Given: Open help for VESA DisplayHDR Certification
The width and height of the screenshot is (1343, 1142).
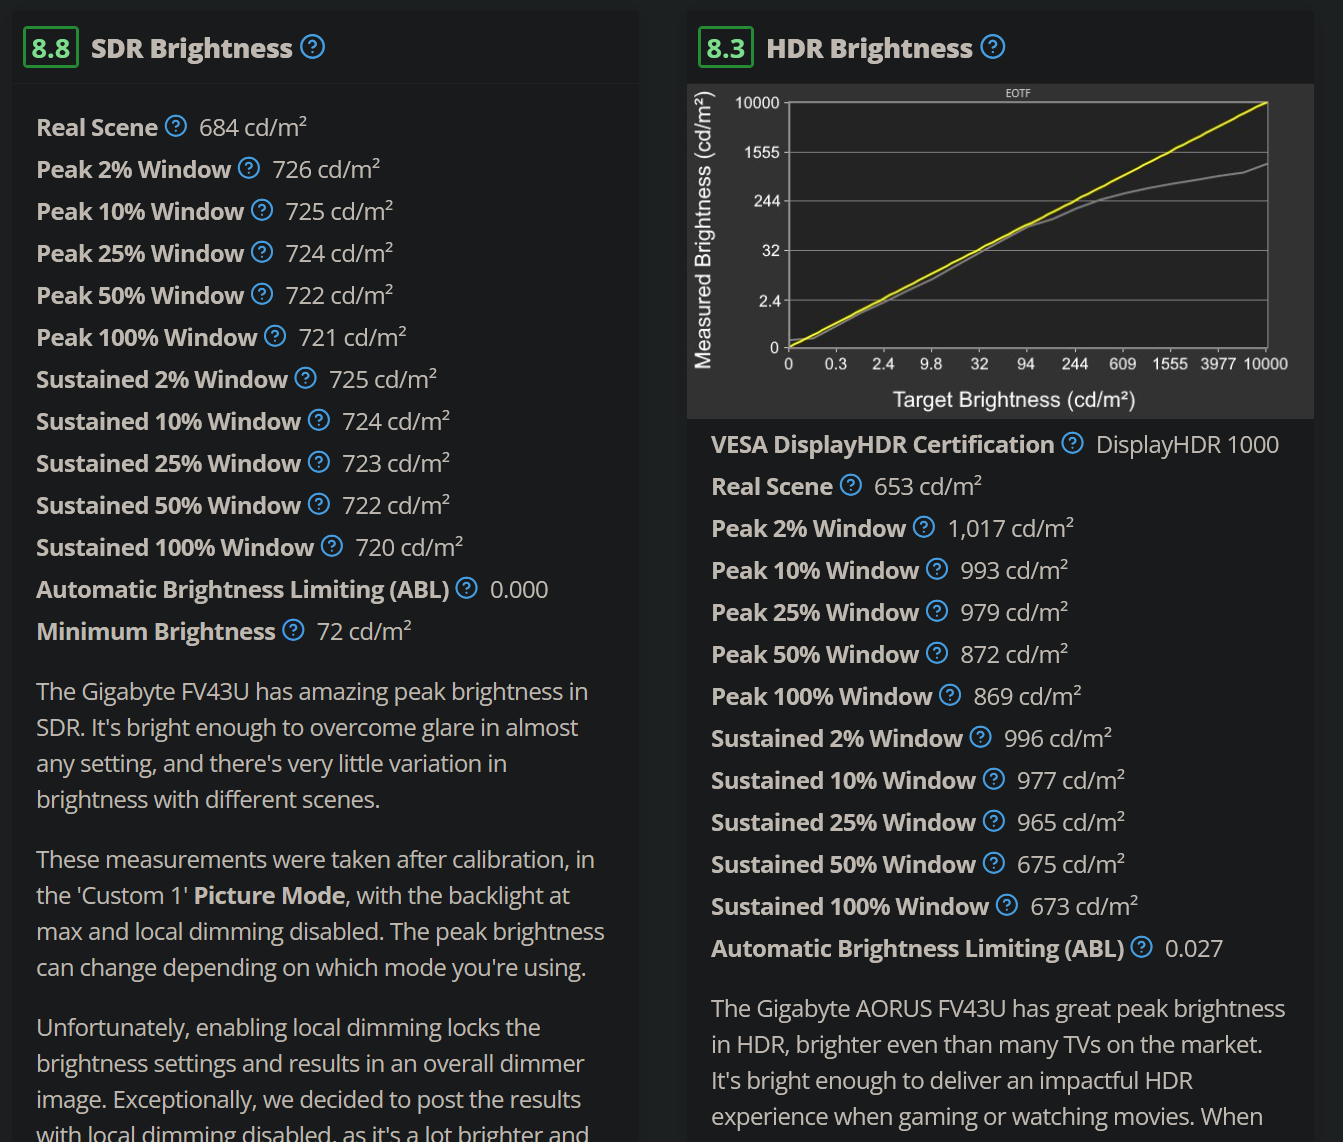Looking at the screenshot, I should [1072, 443].
